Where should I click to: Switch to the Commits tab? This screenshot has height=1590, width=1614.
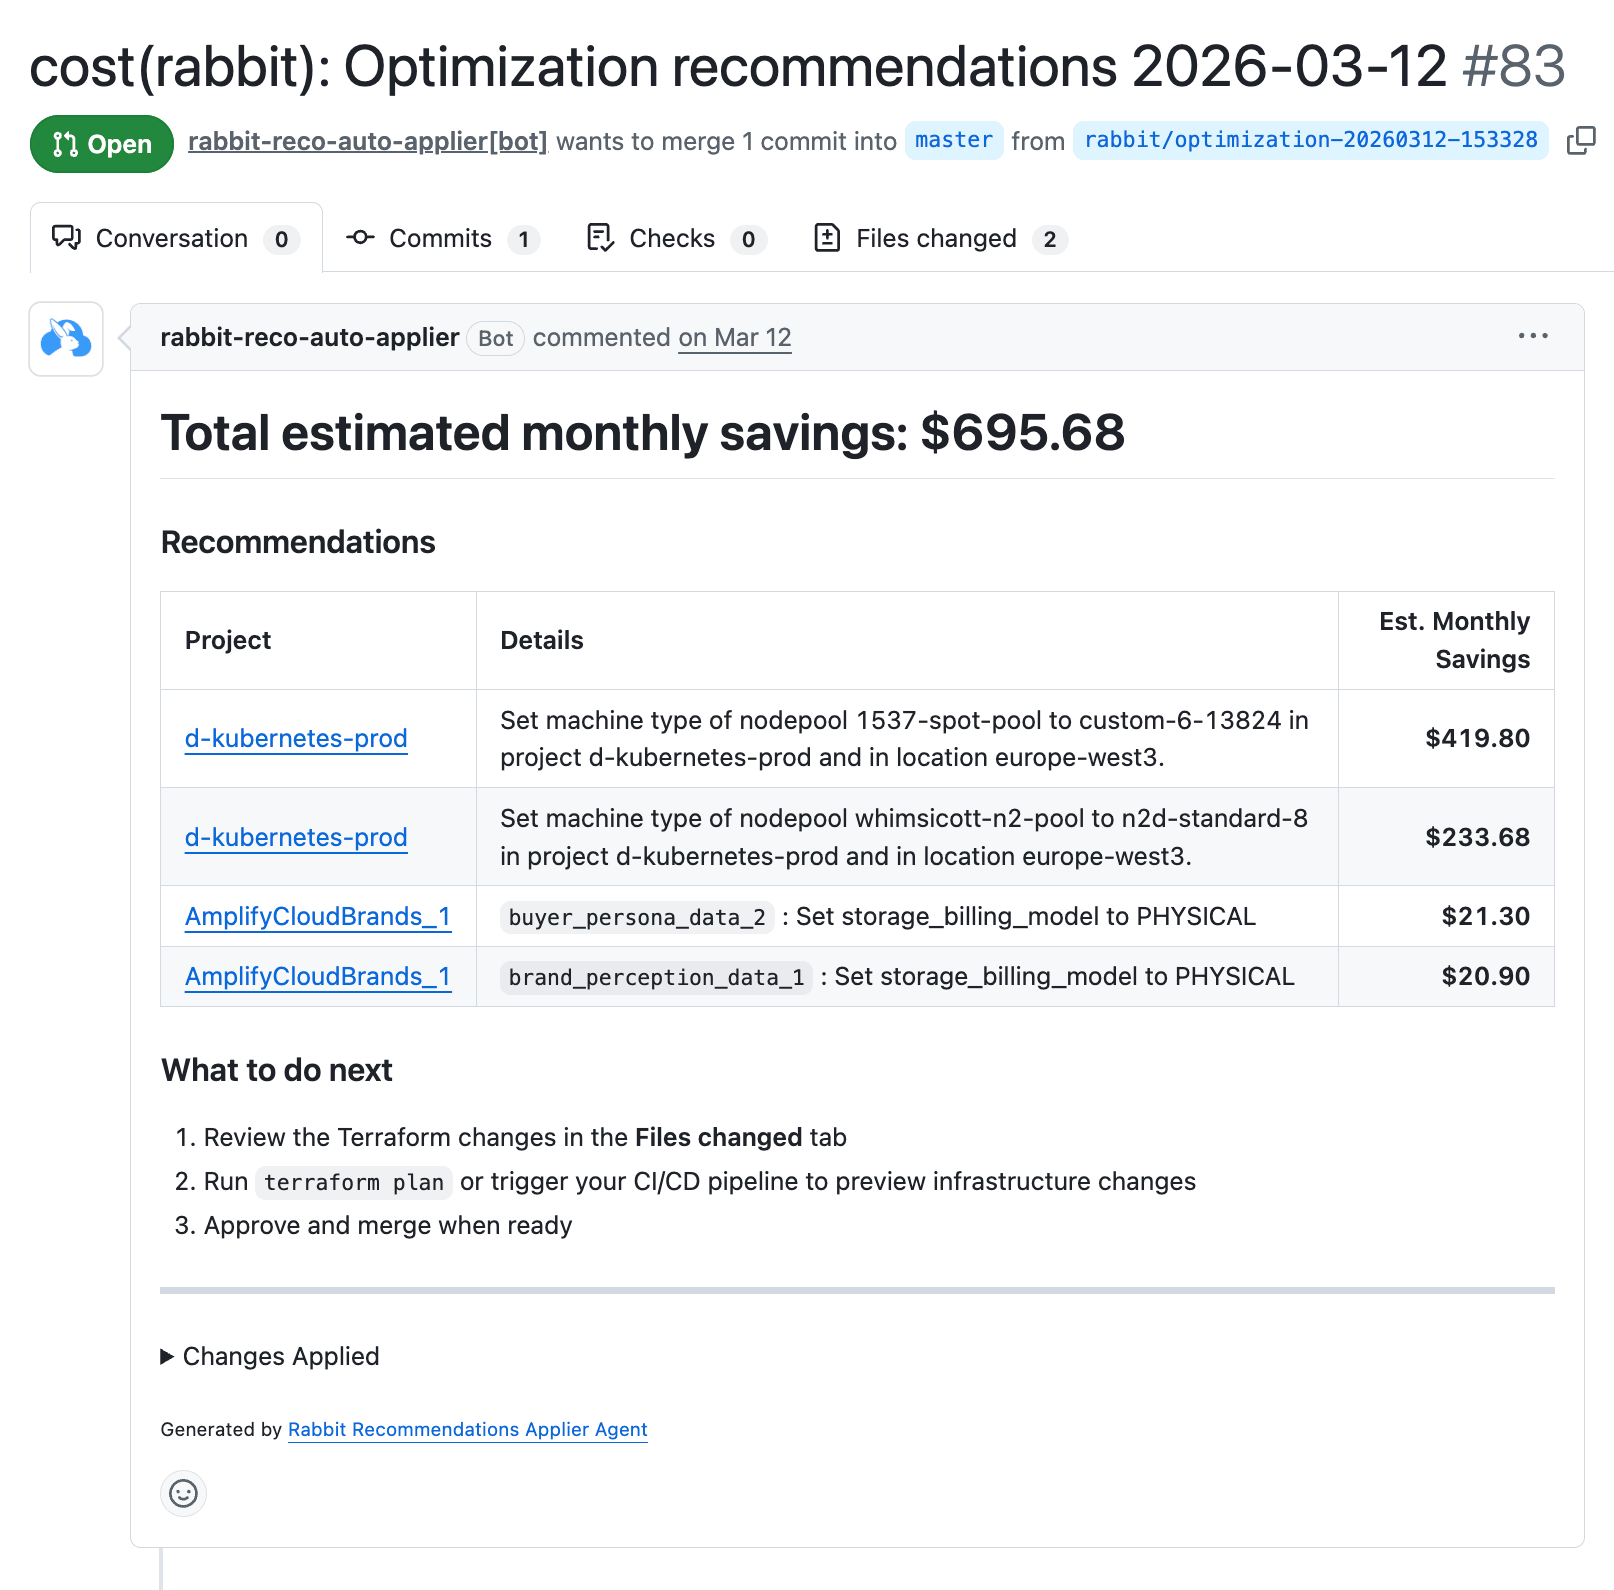tap(442, 239)
